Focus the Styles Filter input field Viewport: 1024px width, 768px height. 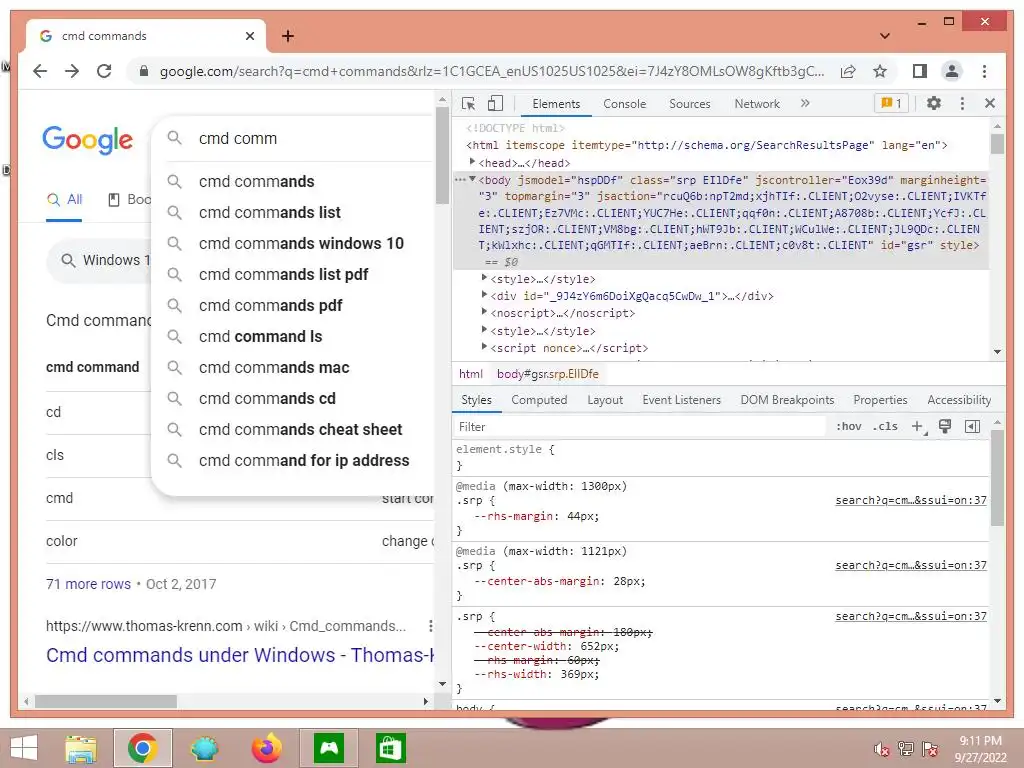click(640, 426)
